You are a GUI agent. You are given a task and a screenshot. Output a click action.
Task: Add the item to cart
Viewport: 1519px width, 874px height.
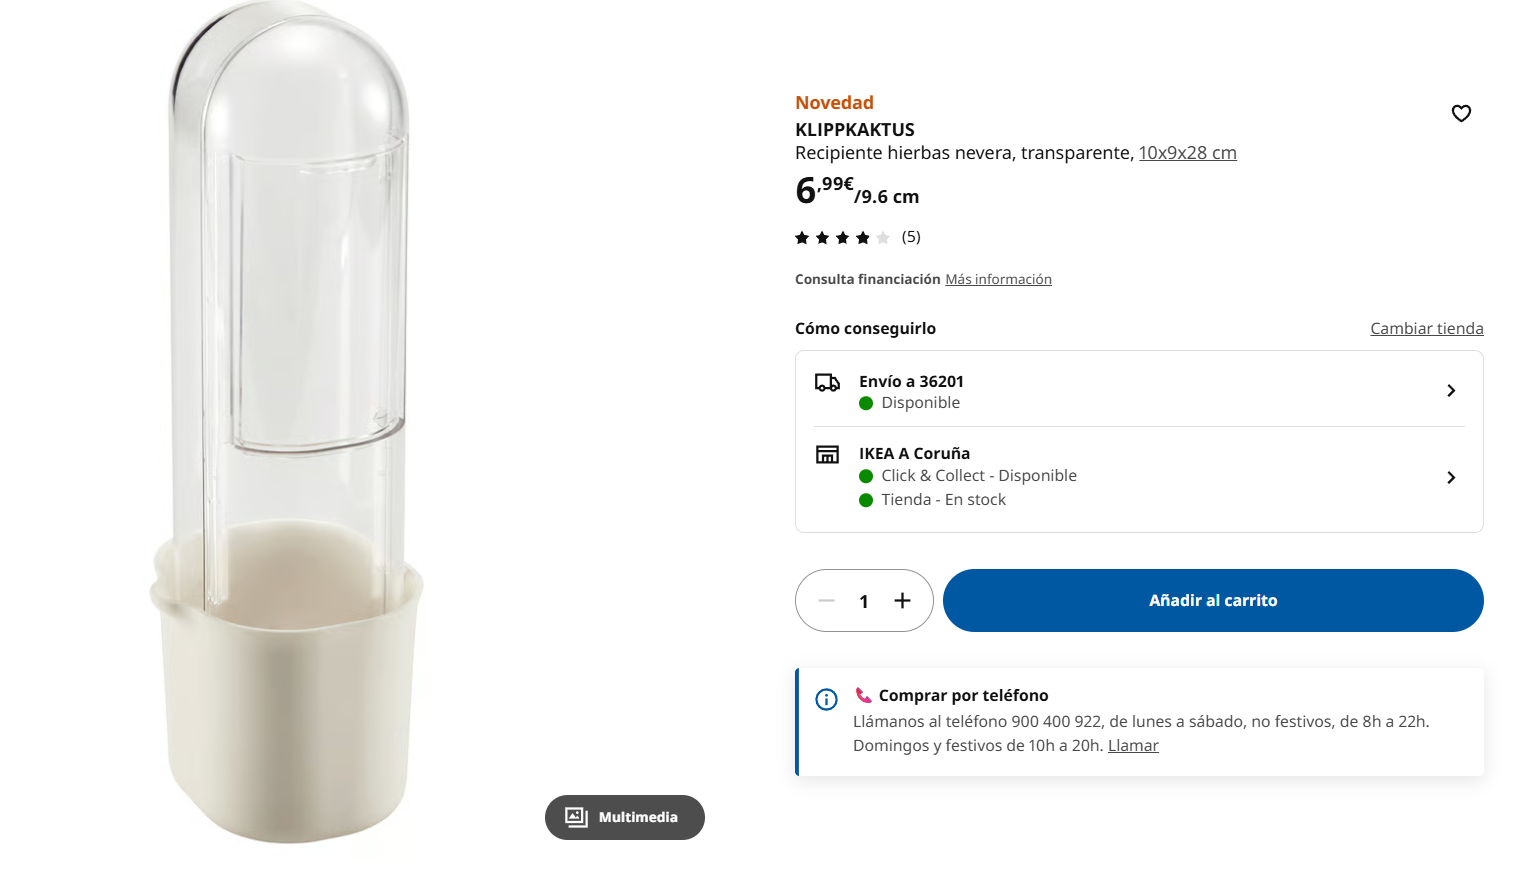point(1212,600)
